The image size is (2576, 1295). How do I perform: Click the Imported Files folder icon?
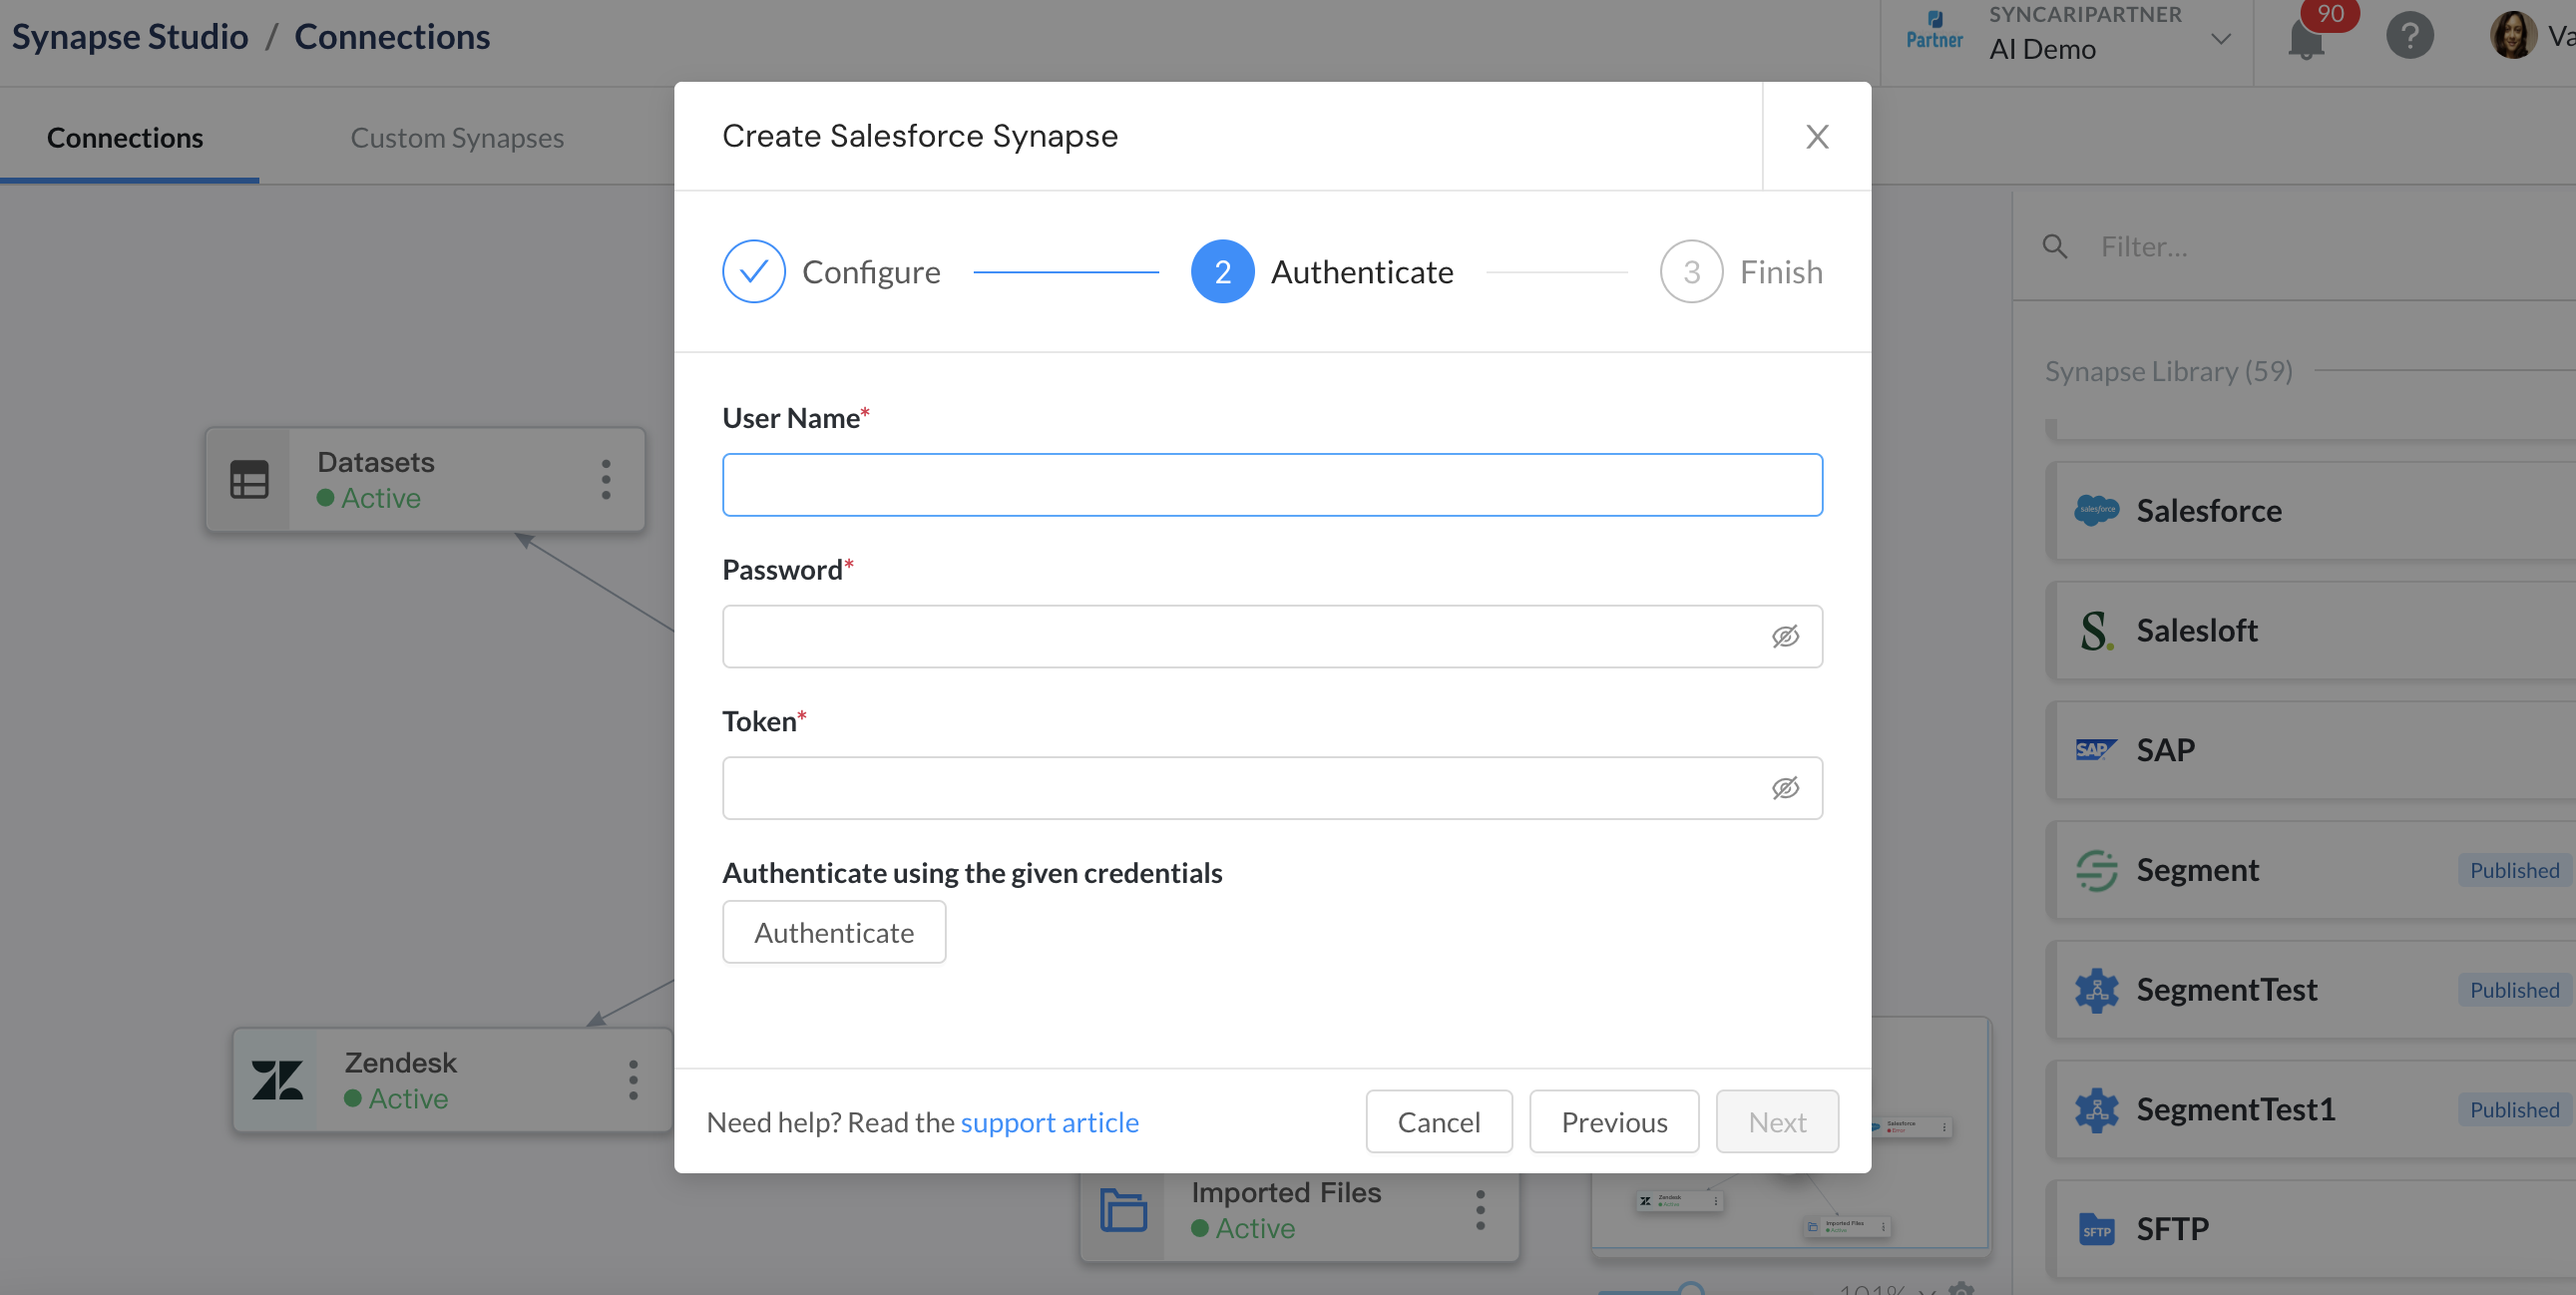[x=1123, y=1209]
